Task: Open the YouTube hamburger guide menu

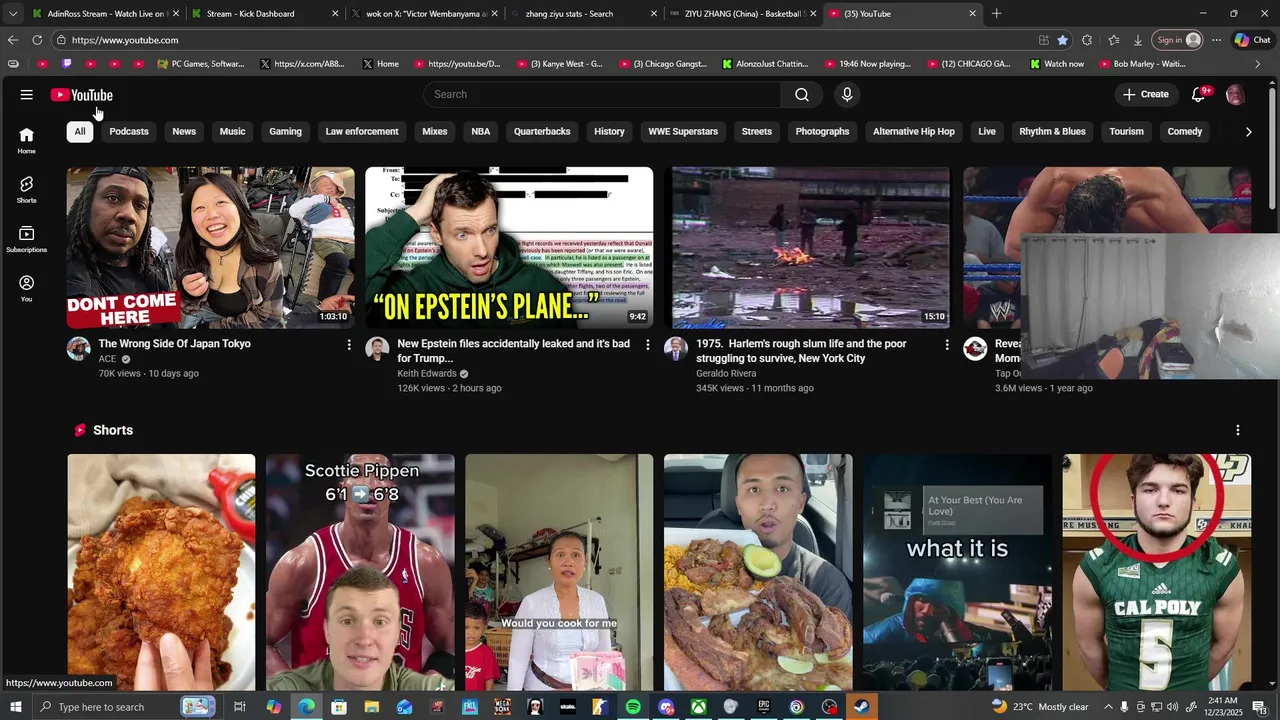Action: click(26, 94)
